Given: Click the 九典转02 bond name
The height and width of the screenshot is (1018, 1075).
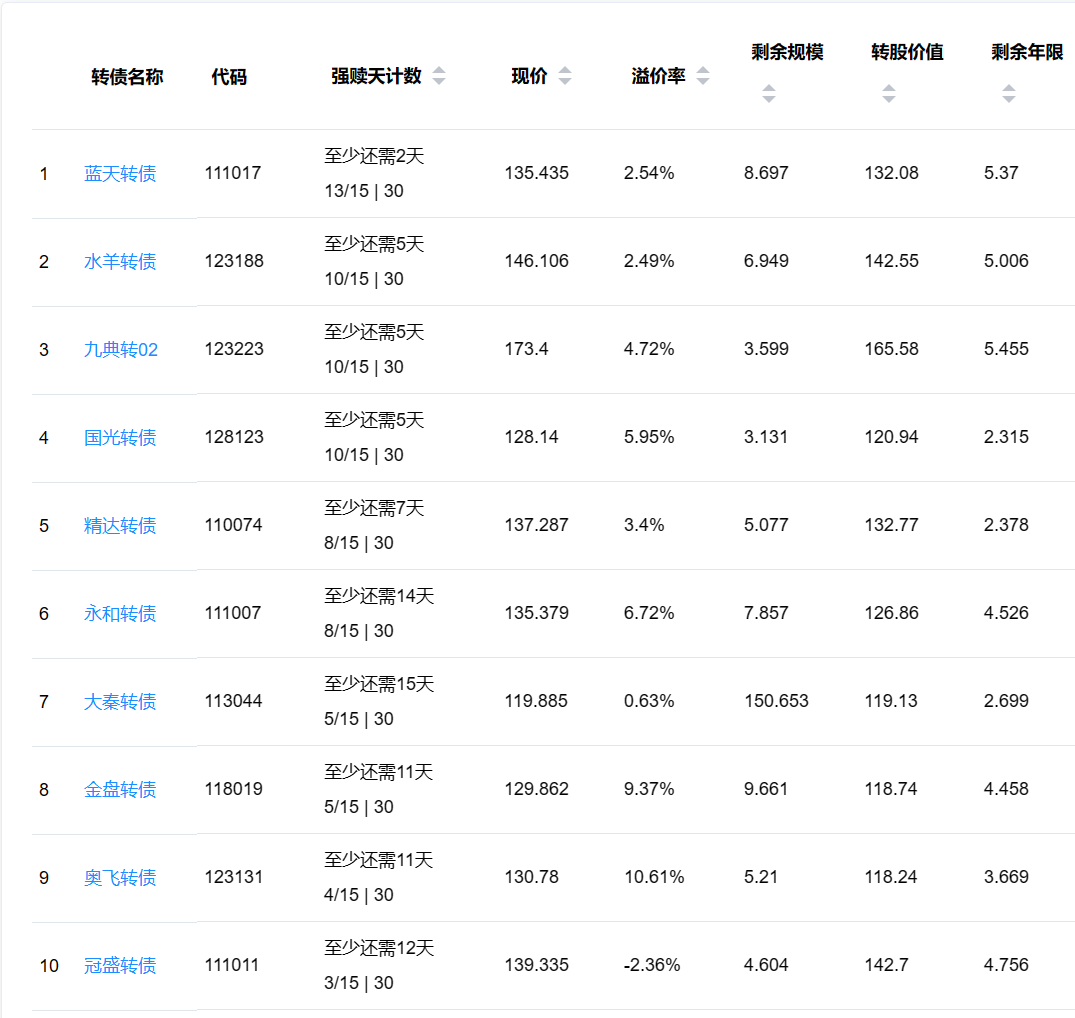Looking at the screenshot, I should pos(121,350).
